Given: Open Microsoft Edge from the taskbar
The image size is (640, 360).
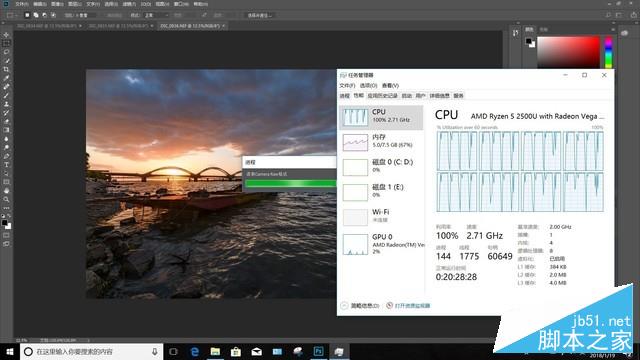Looking at the screenshot, I should pyautogui.click(x=195, y=351).
